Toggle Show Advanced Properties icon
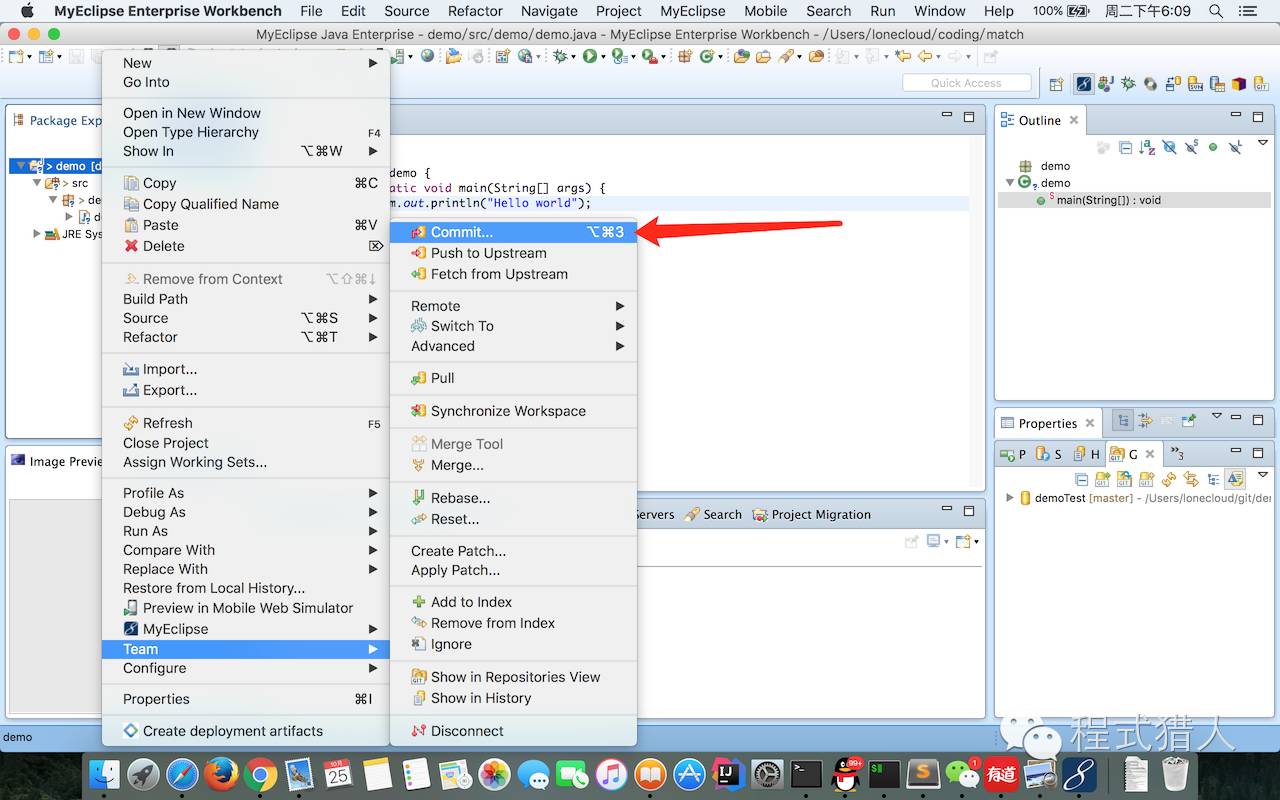1280x800 pixels. coord(1145,420)
